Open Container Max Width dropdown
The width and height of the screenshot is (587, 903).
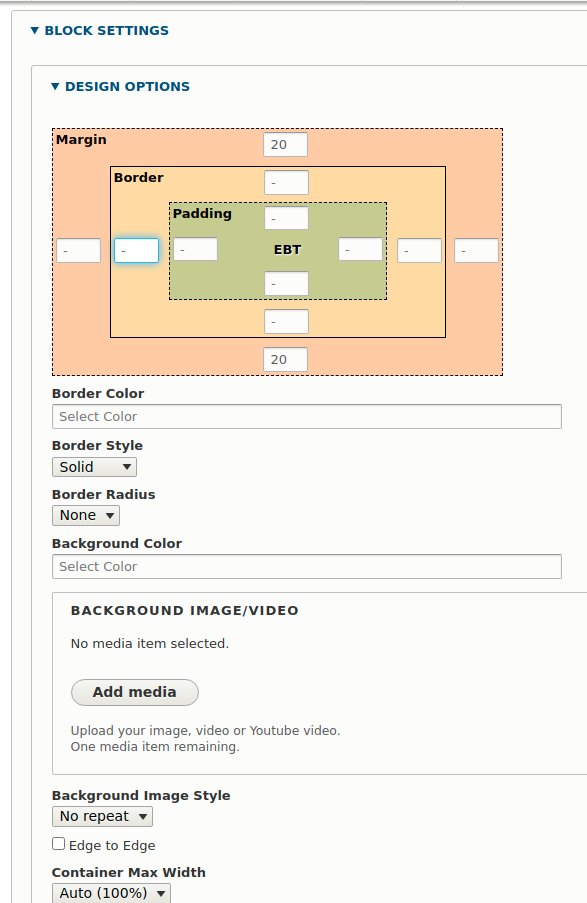(111, 893)
